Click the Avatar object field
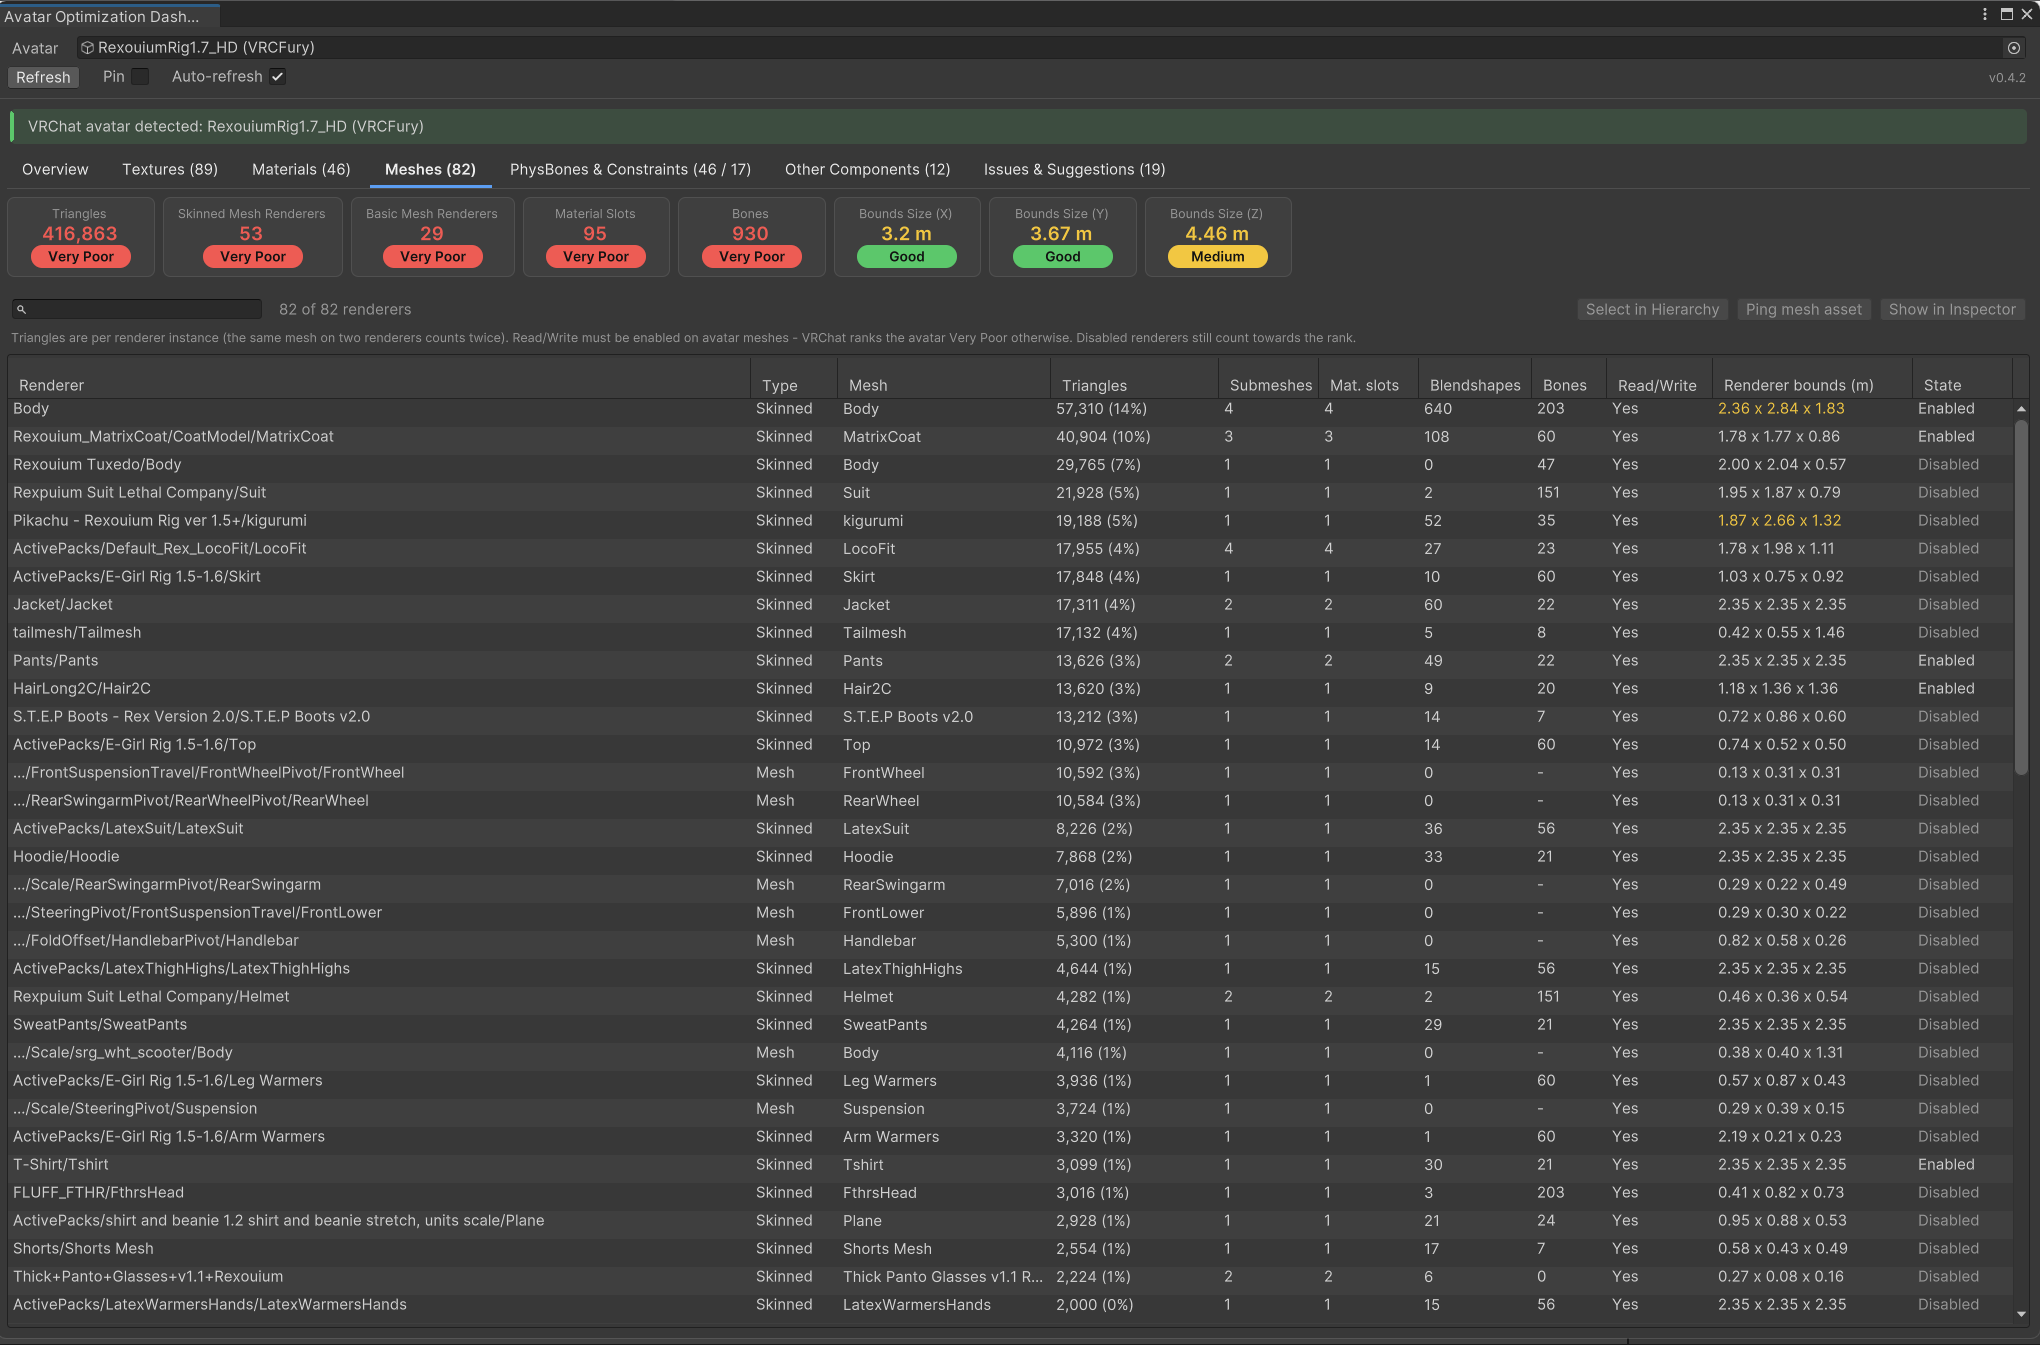This screenshot has width=2040, height=1345. 1051,48
